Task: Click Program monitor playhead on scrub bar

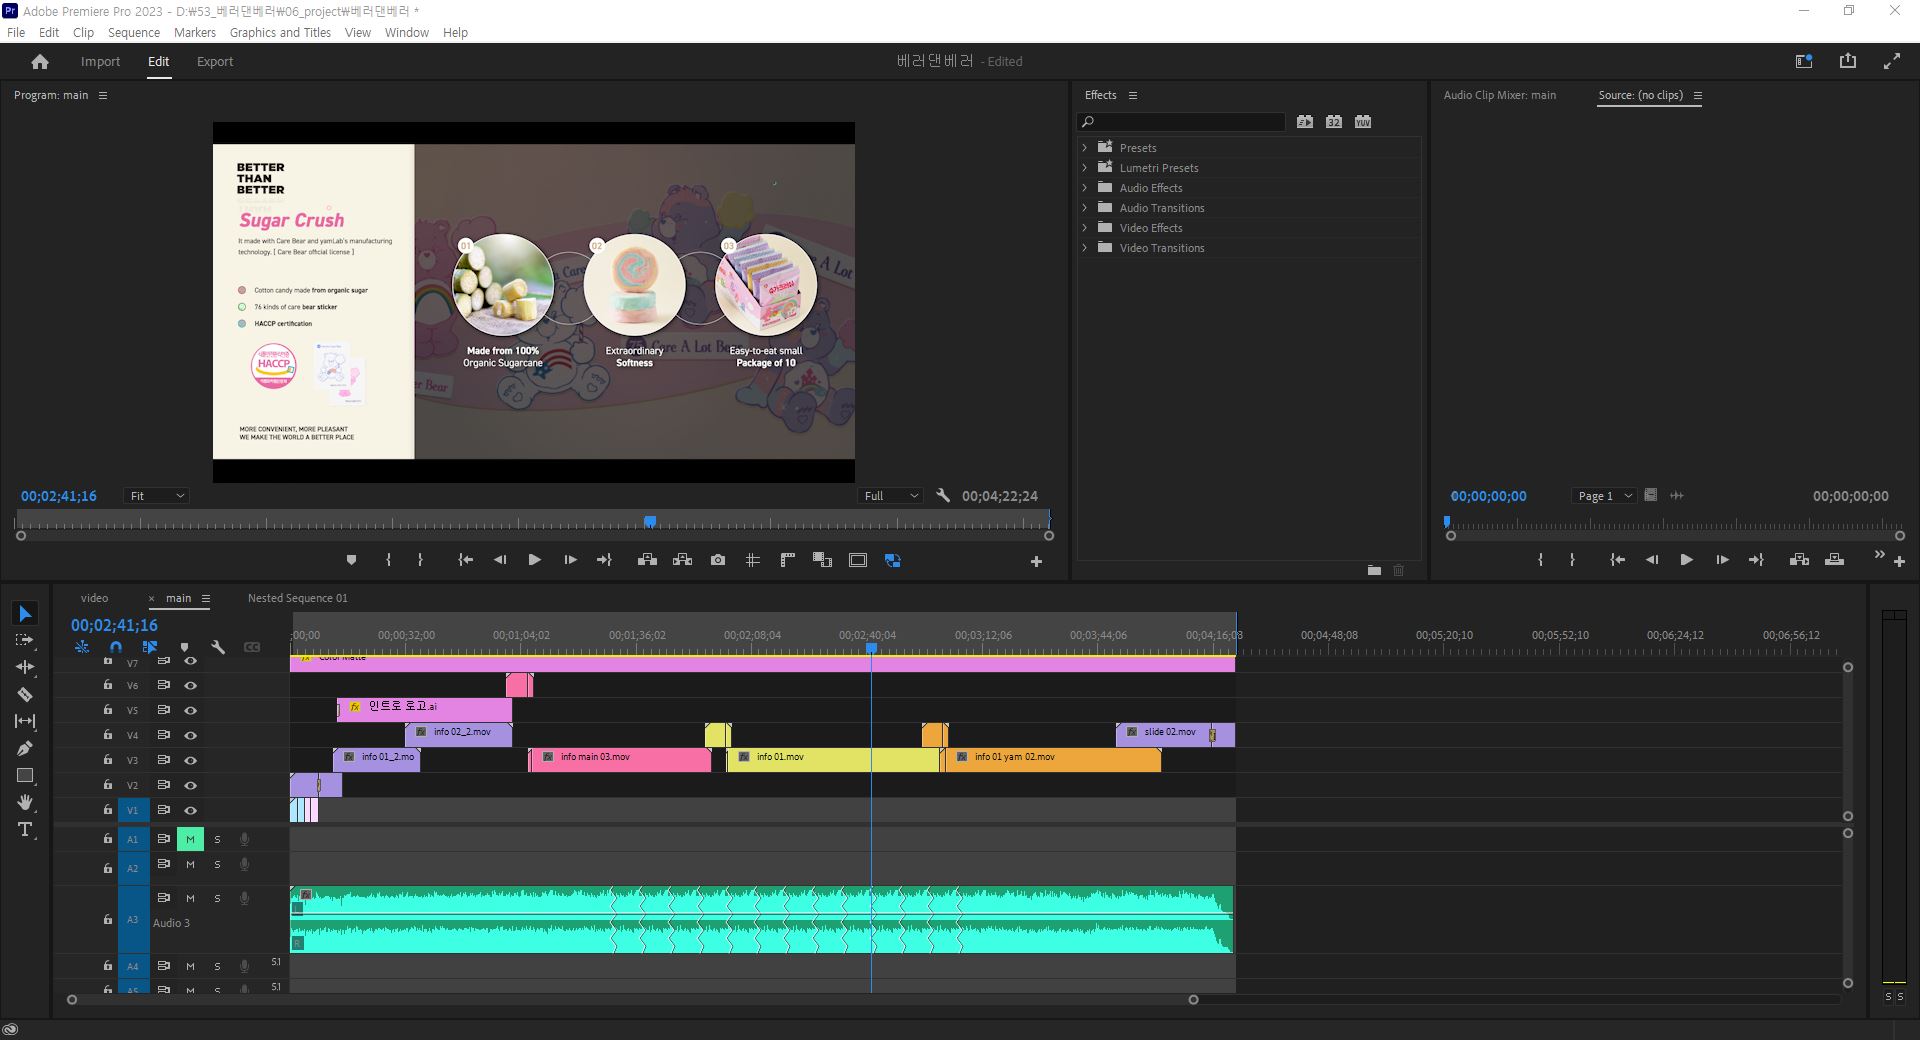Action: tap(650, 521)
